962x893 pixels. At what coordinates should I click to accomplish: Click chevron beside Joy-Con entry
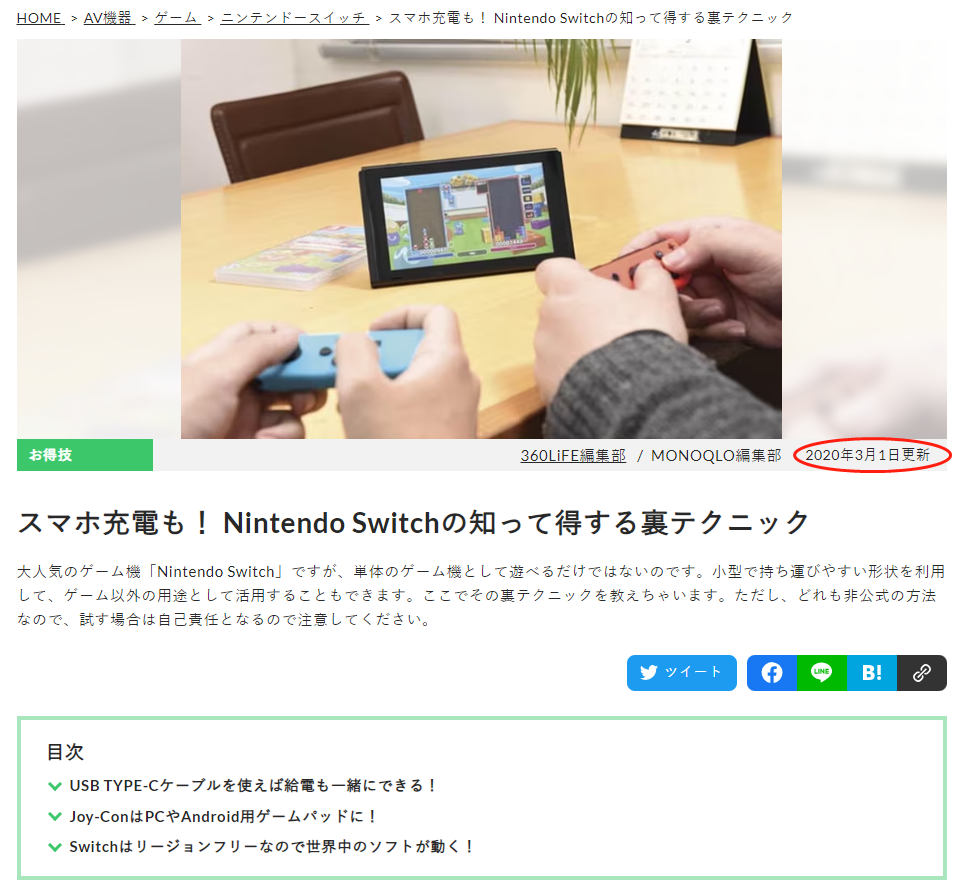[55, 817]
